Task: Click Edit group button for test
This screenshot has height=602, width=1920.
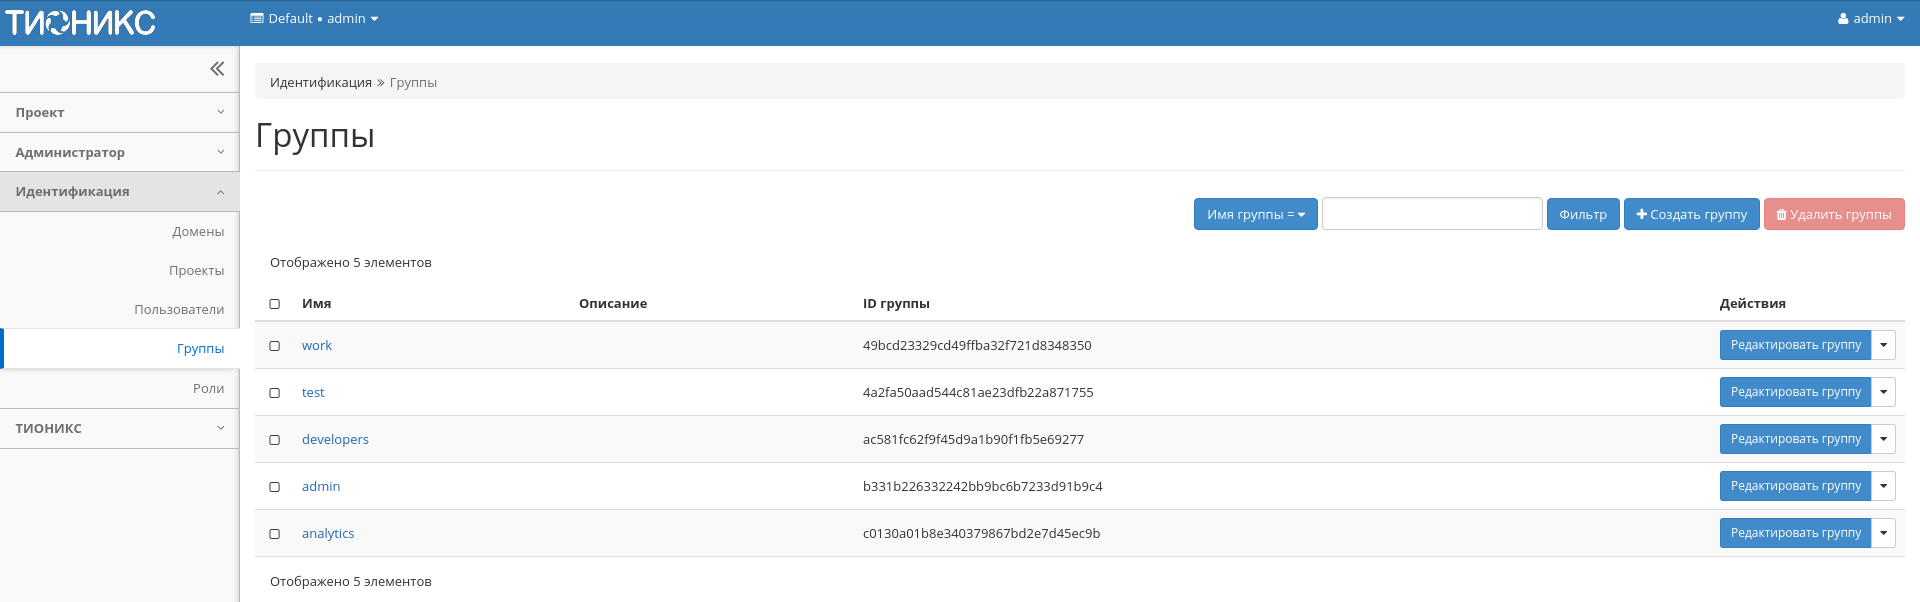Action: [1795, 392]
